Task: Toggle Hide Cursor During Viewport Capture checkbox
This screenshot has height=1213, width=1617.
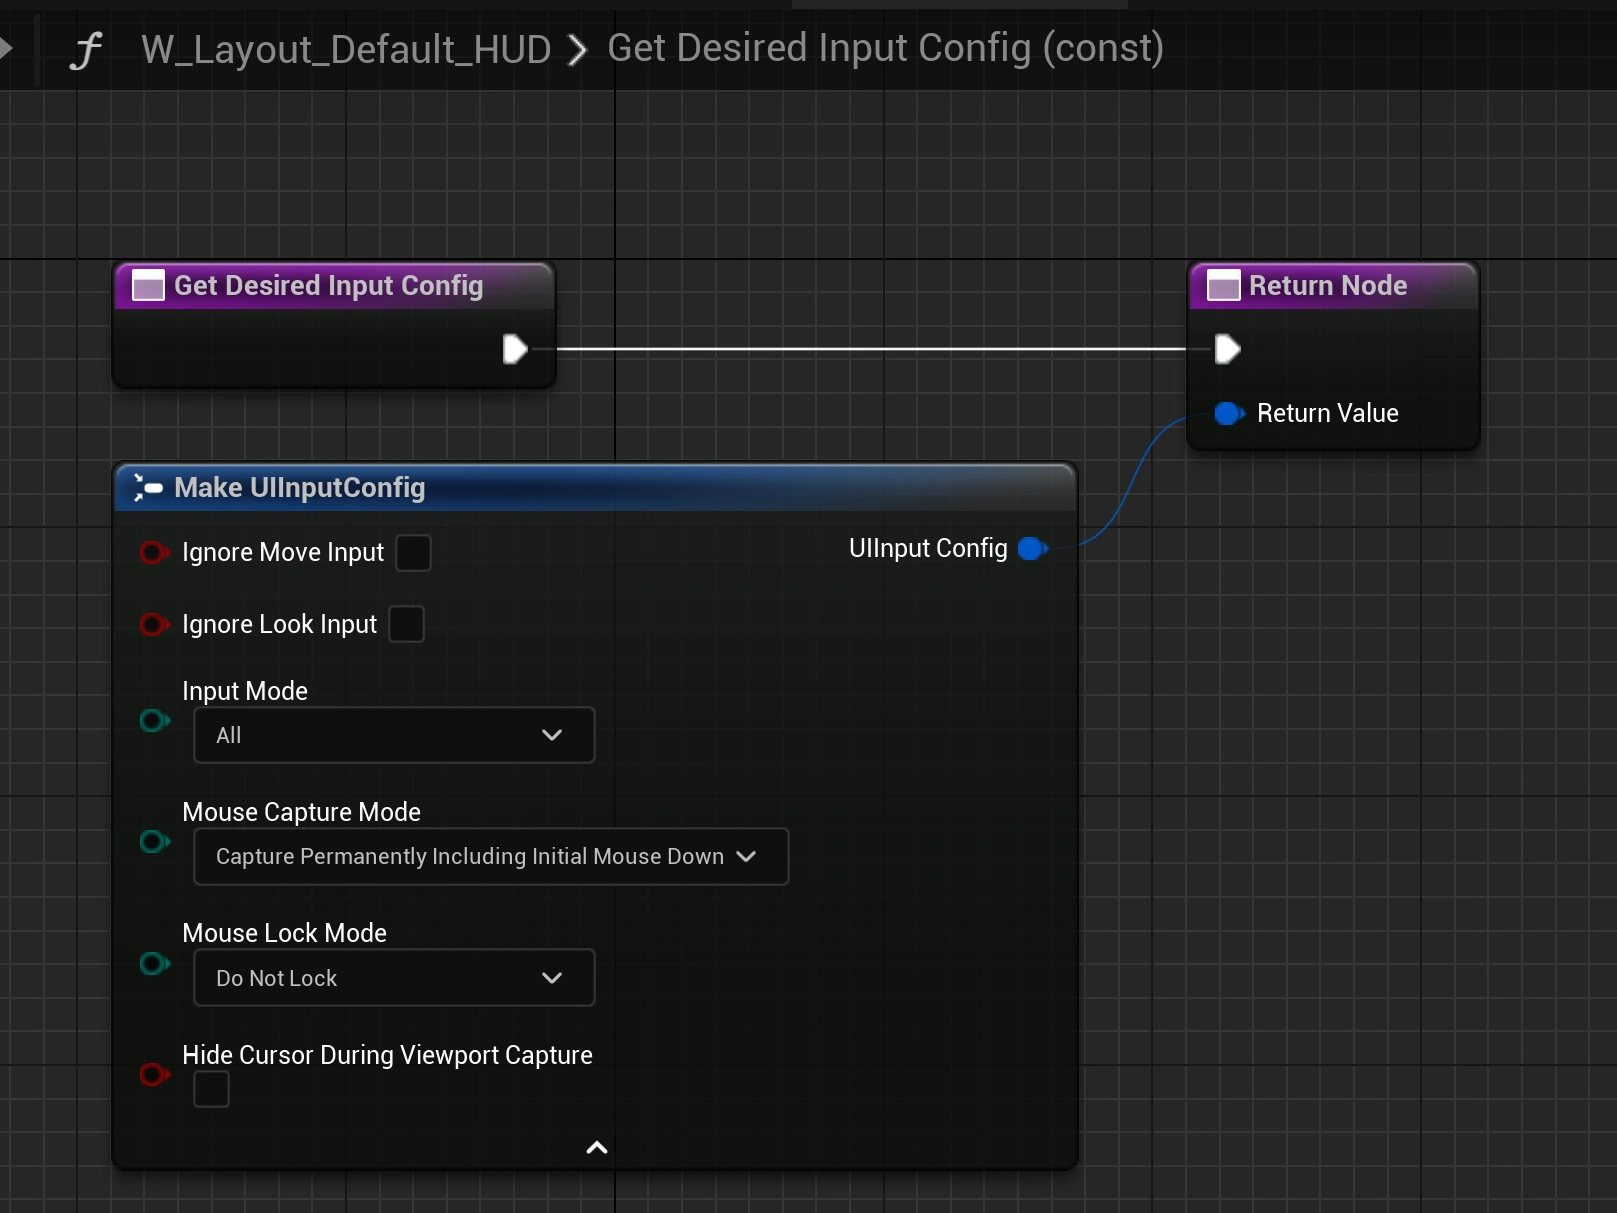Action: (211, 1089)
